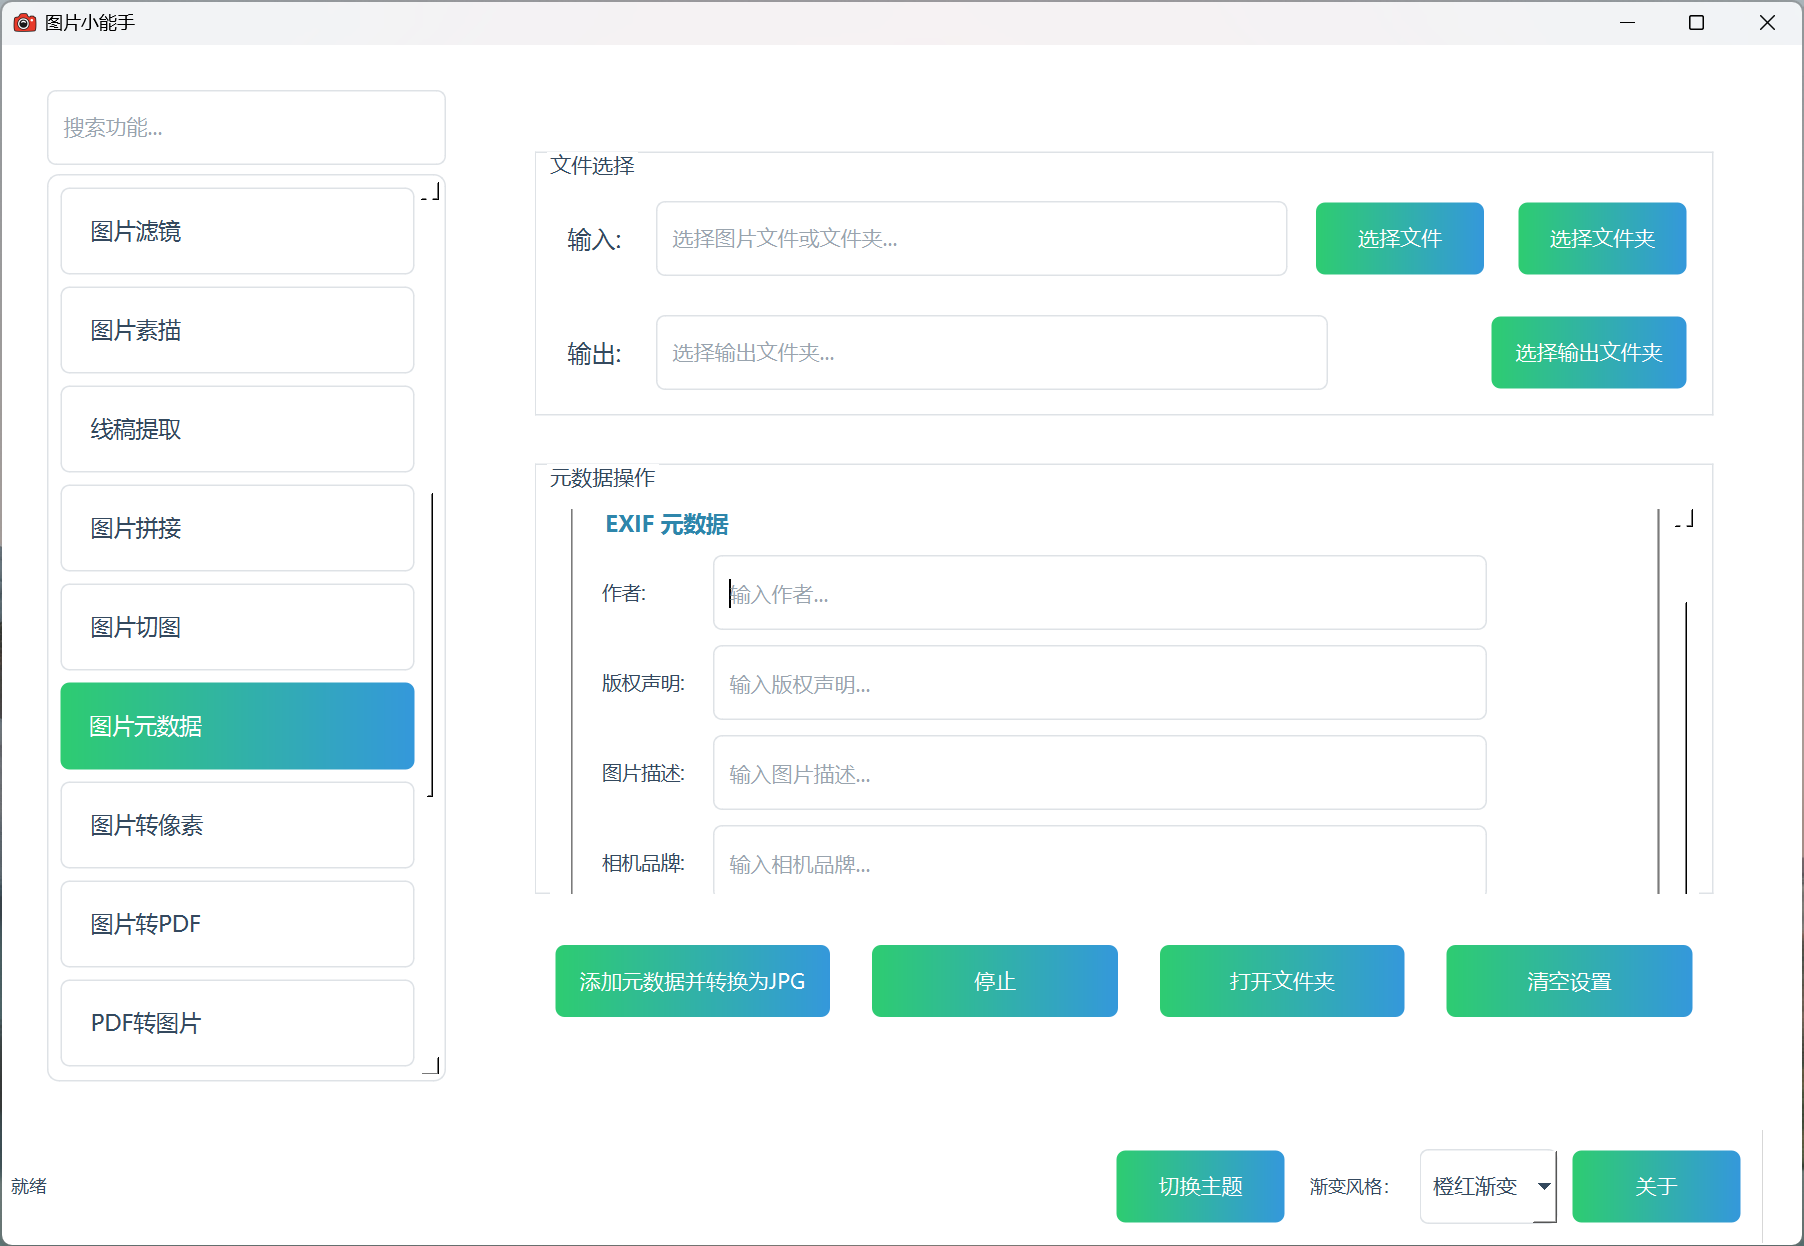Select 图片素描 from the function list

237,330
